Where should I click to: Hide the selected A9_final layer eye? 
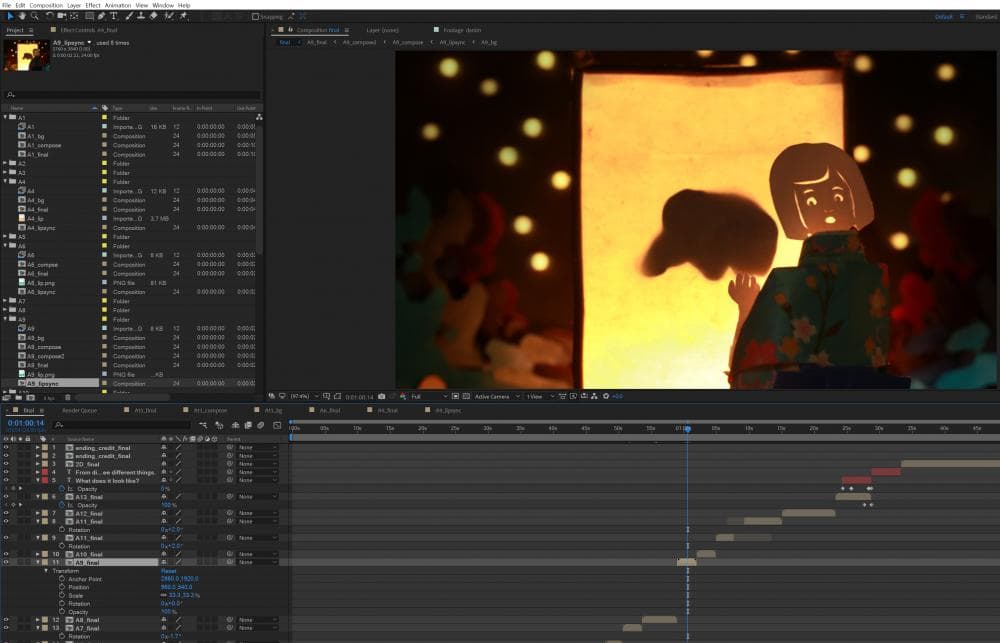point(6,563)
